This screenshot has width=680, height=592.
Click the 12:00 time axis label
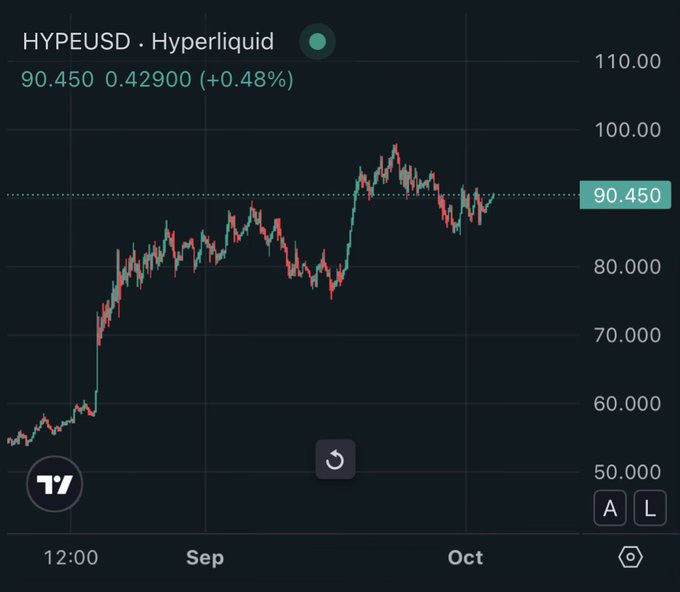tap(71, 557)
